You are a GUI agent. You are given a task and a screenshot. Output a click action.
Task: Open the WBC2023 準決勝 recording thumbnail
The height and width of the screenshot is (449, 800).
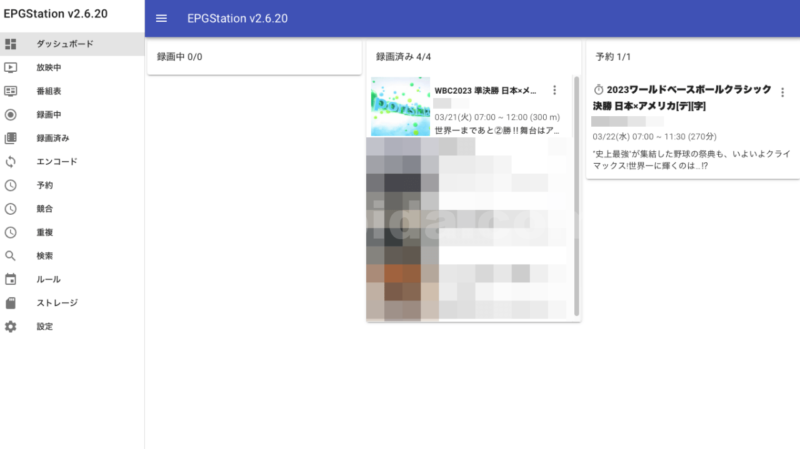pos(401,106)
